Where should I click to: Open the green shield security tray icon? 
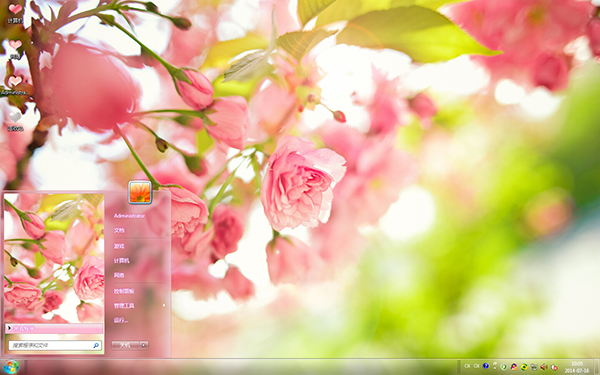[x=504, y=367]
